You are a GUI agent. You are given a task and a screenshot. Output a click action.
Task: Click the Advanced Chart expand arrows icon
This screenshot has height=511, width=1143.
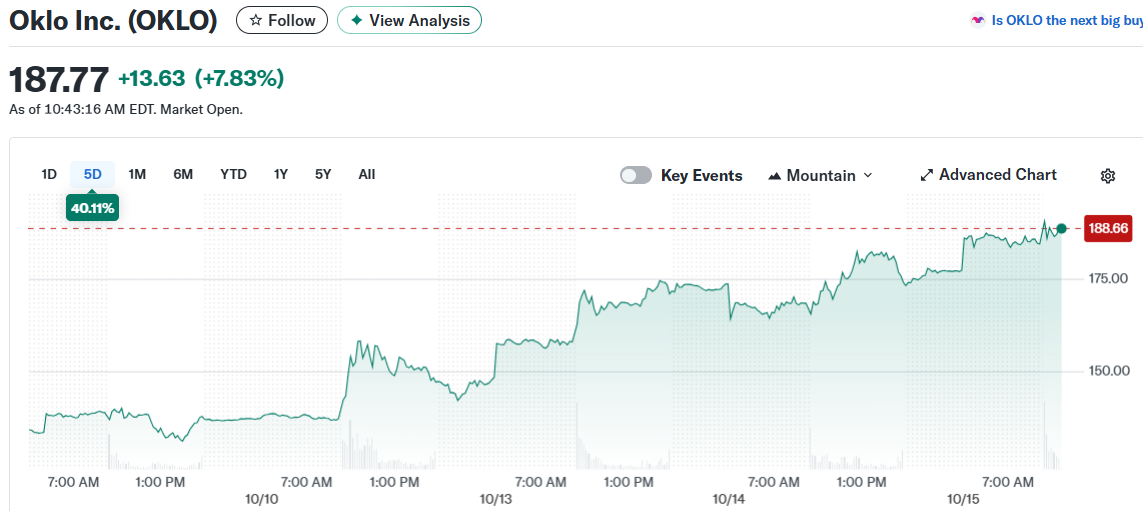(x=926, y=175)
